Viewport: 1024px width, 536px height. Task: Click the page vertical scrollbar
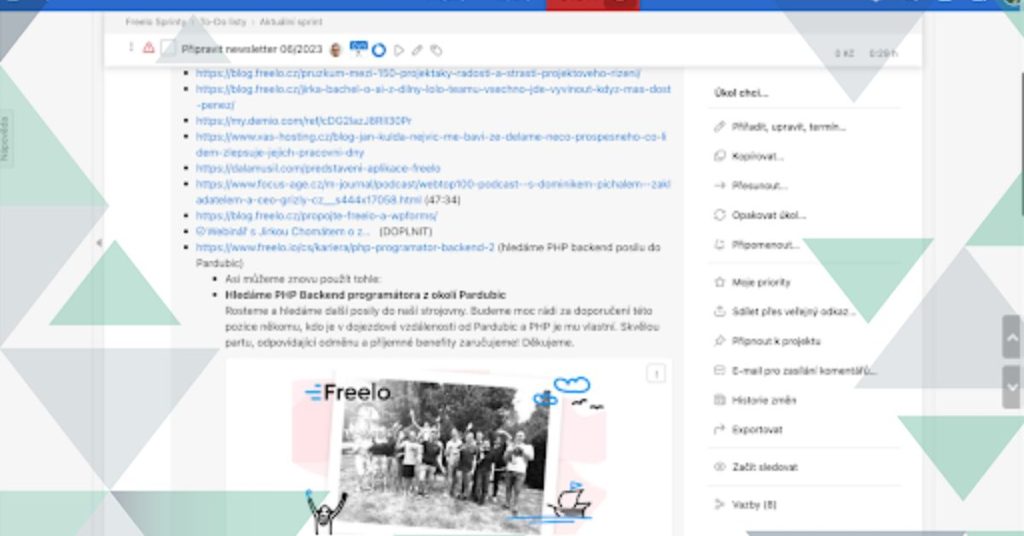[x=1021, y=144]
